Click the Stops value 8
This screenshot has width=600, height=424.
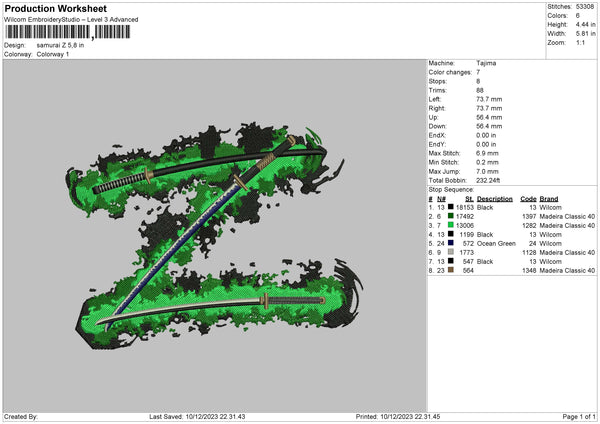(478, 82)
